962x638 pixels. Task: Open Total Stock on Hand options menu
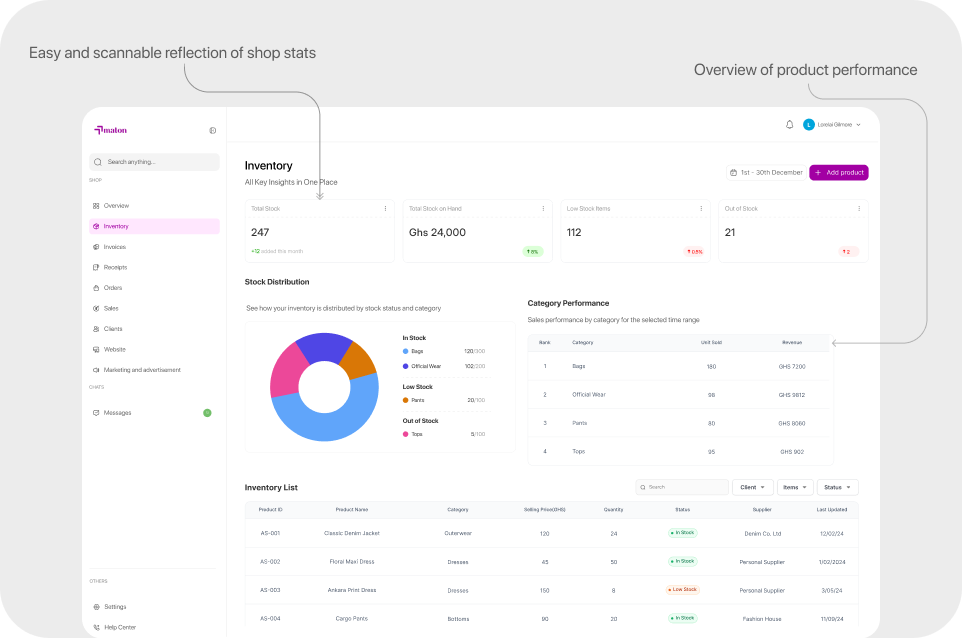tap(543, 209)
